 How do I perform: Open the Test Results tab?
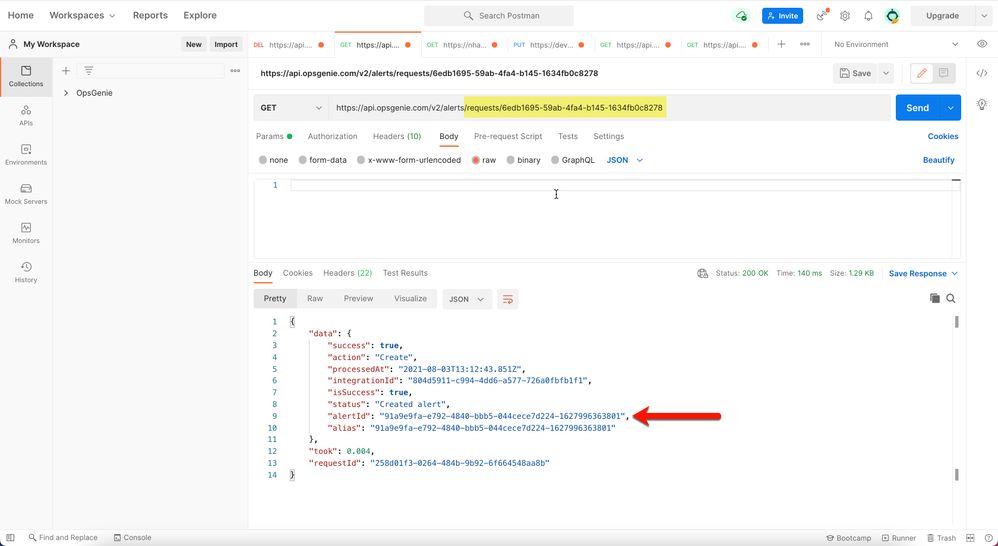point(405,273)
